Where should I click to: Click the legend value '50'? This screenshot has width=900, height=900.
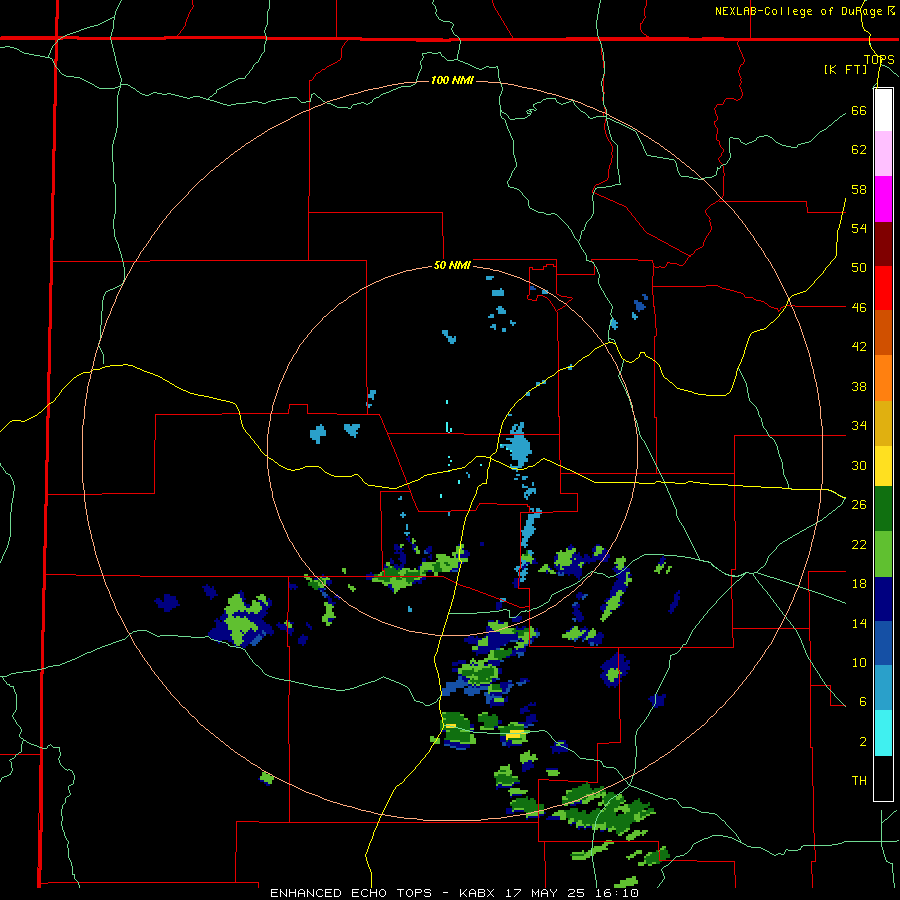[x=859, y=267]
